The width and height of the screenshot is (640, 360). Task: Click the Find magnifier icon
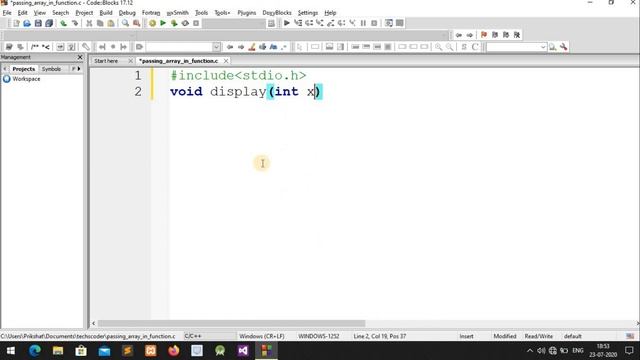[125, 23]
